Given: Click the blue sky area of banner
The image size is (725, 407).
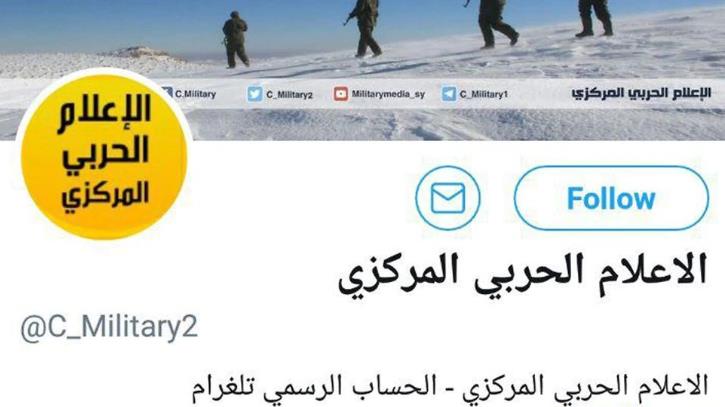Looking at the screenshot, I should pyautogui.click(x=116, y=23).
